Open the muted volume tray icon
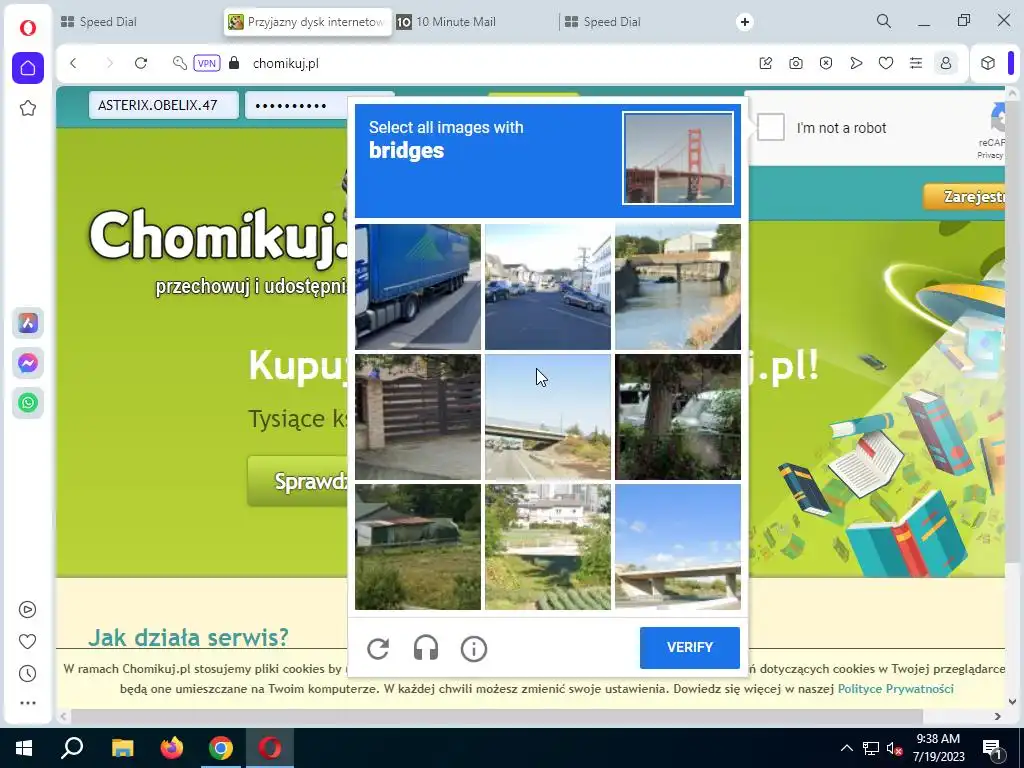The height and width of the screenshot is (768, 1024). point(894,748)
